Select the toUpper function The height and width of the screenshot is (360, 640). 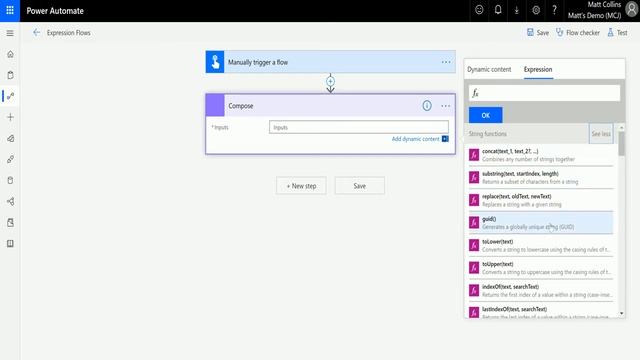pos(541,268)
